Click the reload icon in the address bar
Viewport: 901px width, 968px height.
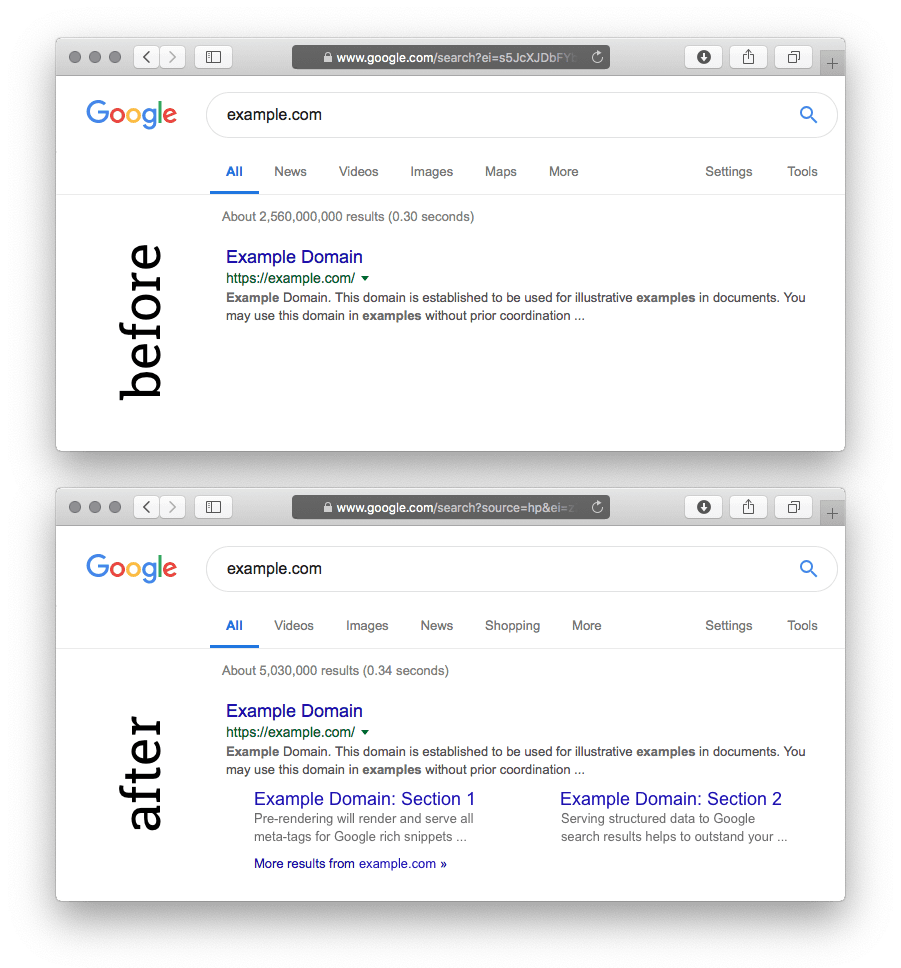tap(596, 57)
